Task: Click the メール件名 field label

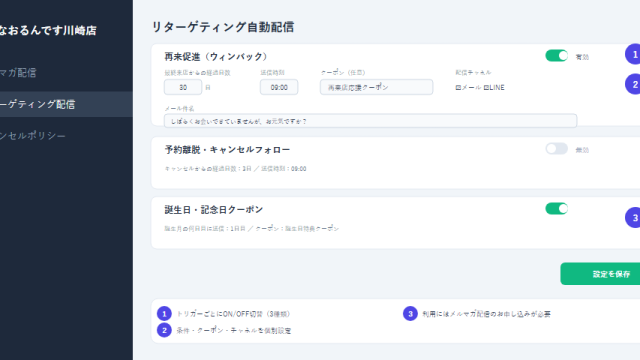Action: [179, 108]
